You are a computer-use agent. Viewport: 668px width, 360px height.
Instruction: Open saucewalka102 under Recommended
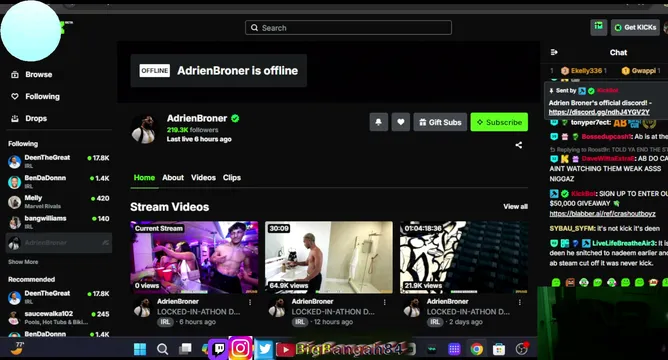[59, 317]
